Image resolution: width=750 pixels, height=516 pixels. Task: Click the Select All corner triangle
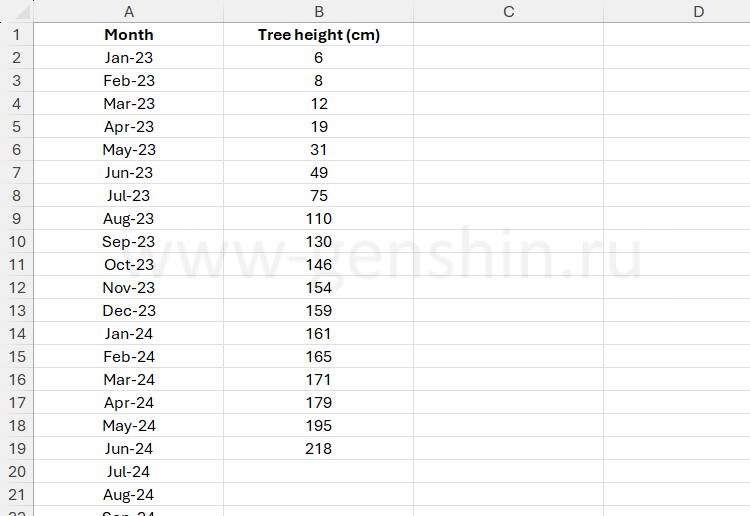click(22, 12)
